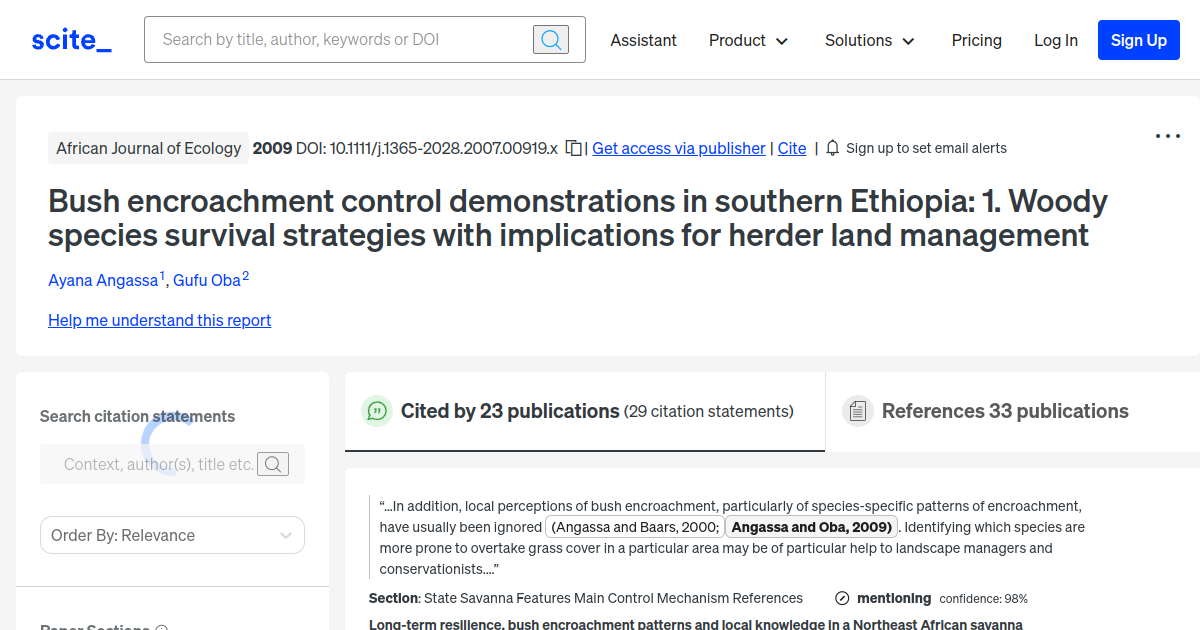1200x630 pixels.
Task: Open Get access via publisher link
Action: pos(678,148)
